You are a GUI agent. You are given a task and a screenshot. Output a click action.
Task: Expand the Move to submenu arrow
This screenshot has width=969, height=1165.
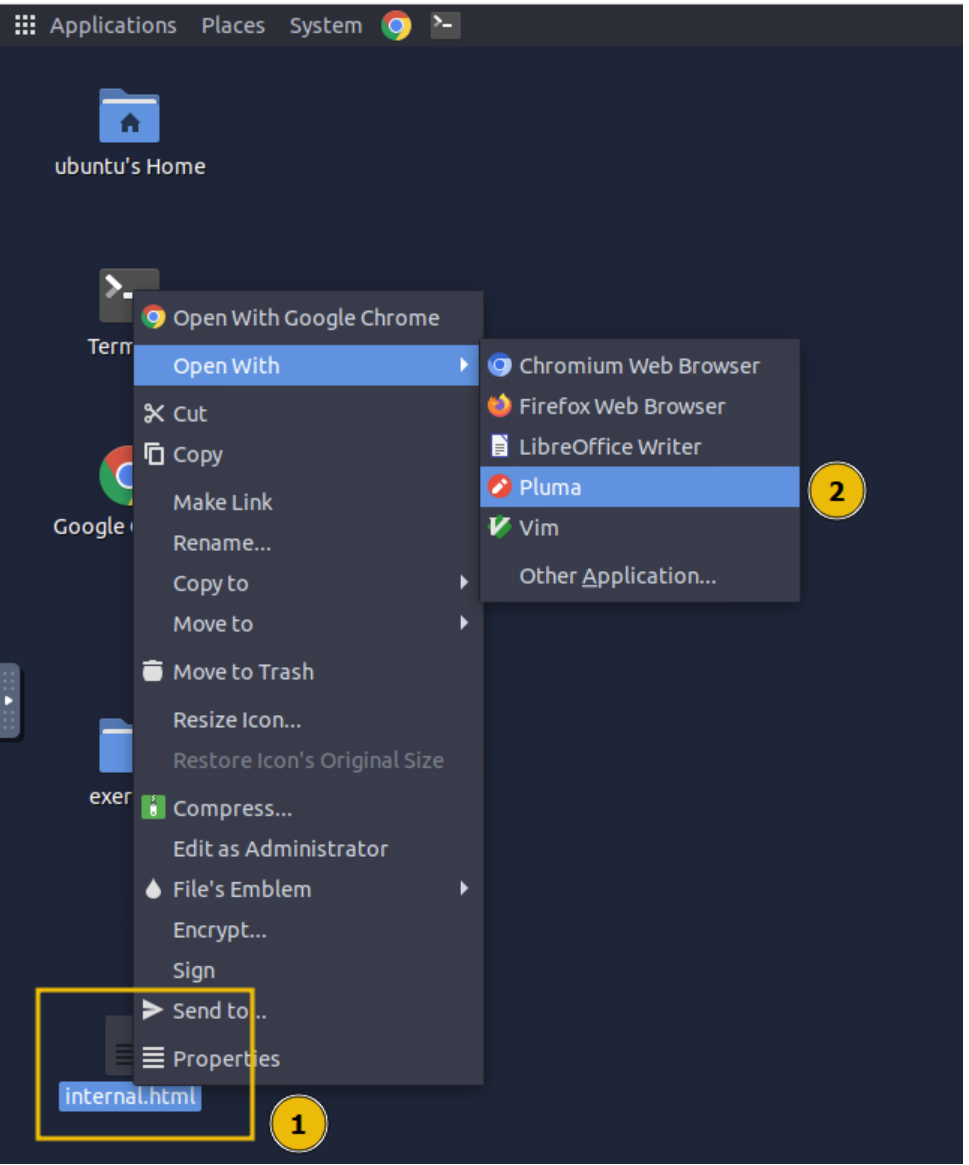tap(464, 623)
